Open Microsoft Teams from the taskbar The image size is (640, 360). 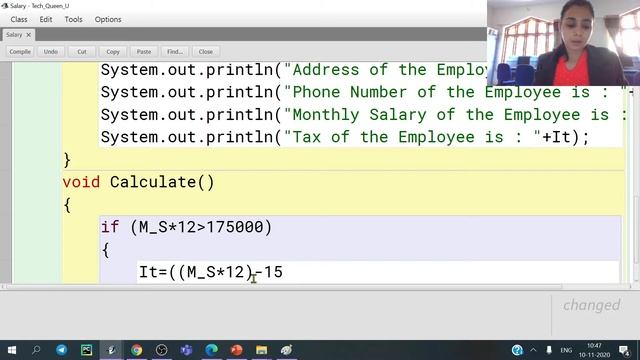[187, 350]
